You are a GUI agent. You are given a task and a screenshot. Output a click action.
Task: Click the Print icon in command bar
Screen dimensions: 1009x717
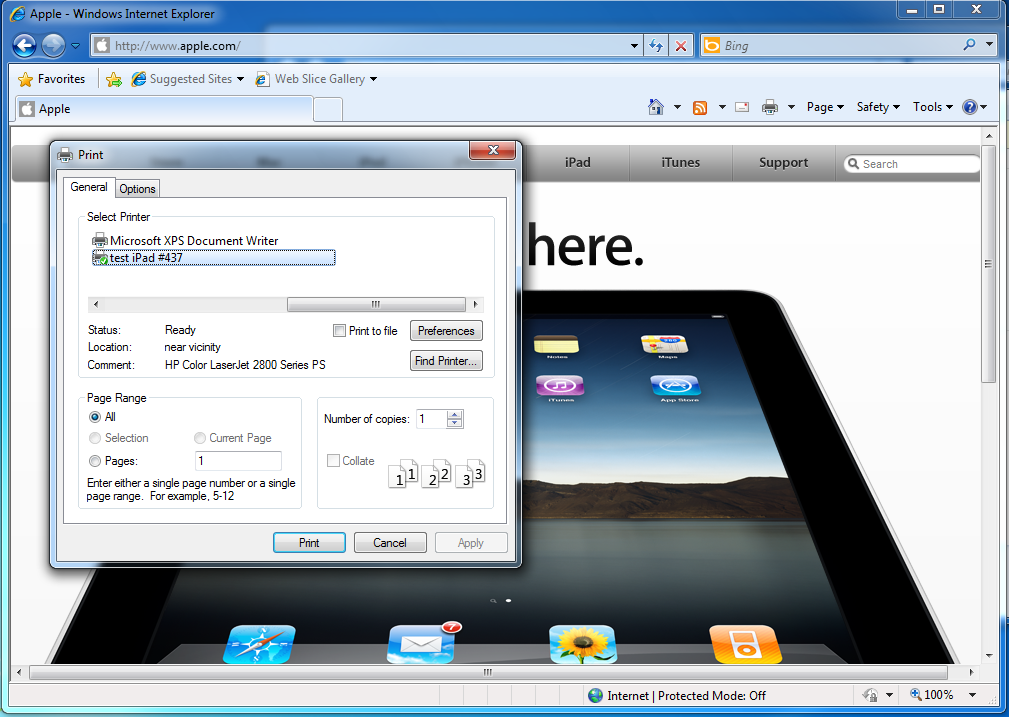click(770, 107)
